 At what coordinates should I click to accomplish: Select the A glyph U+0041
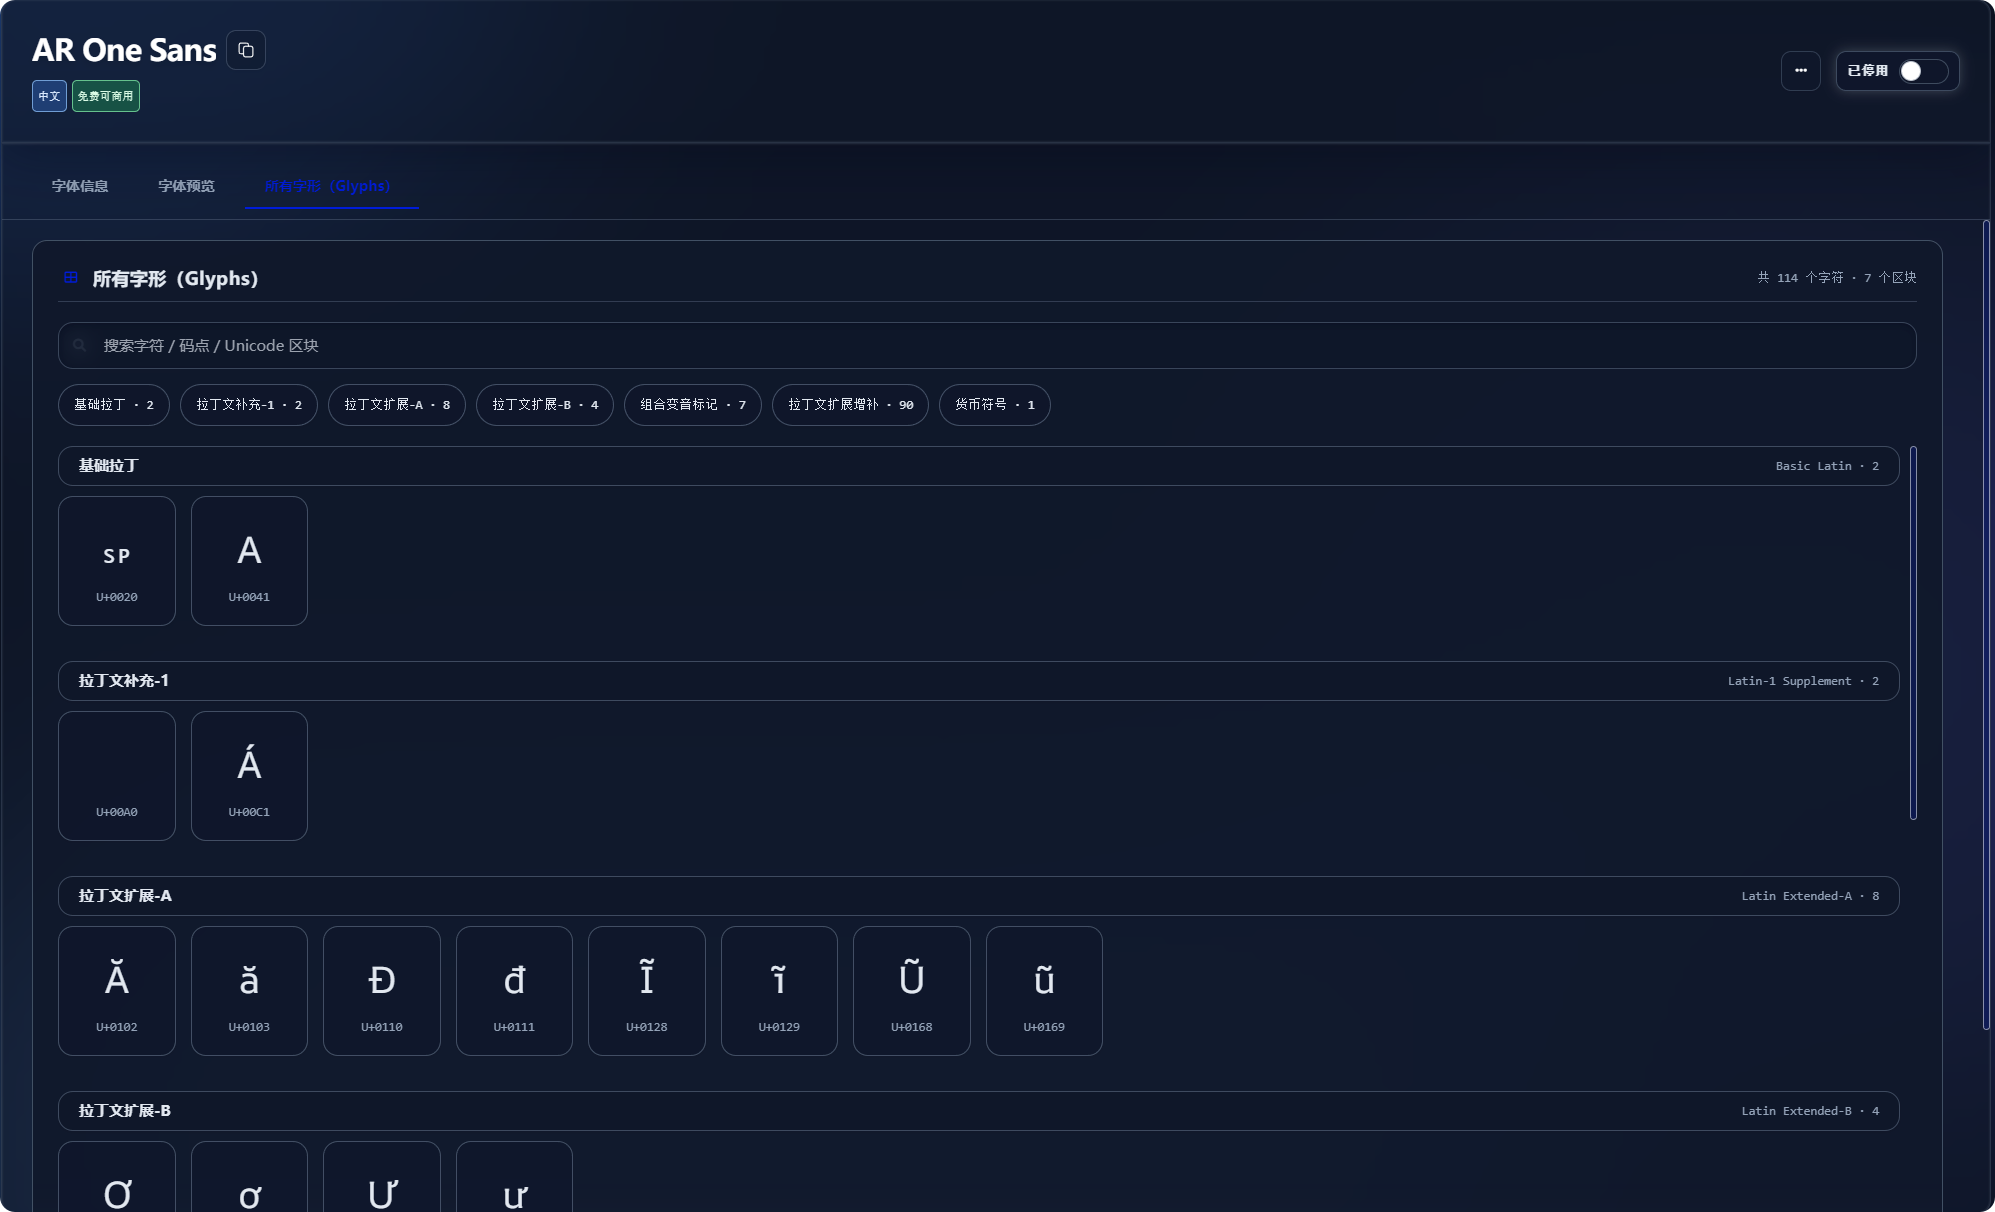coord(249,561)
